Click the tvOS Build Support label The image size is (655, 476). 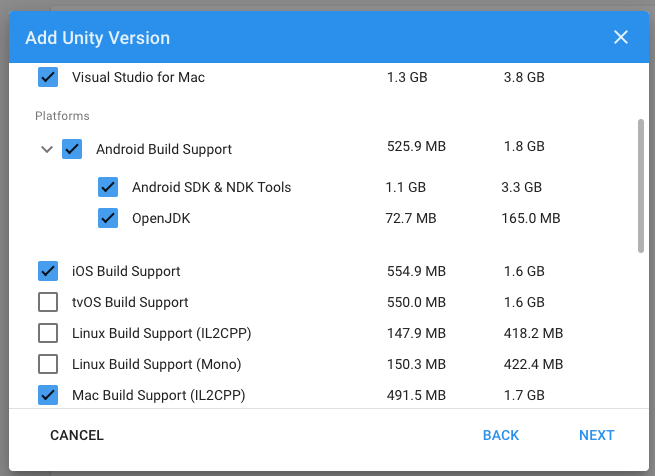point(130,302)
